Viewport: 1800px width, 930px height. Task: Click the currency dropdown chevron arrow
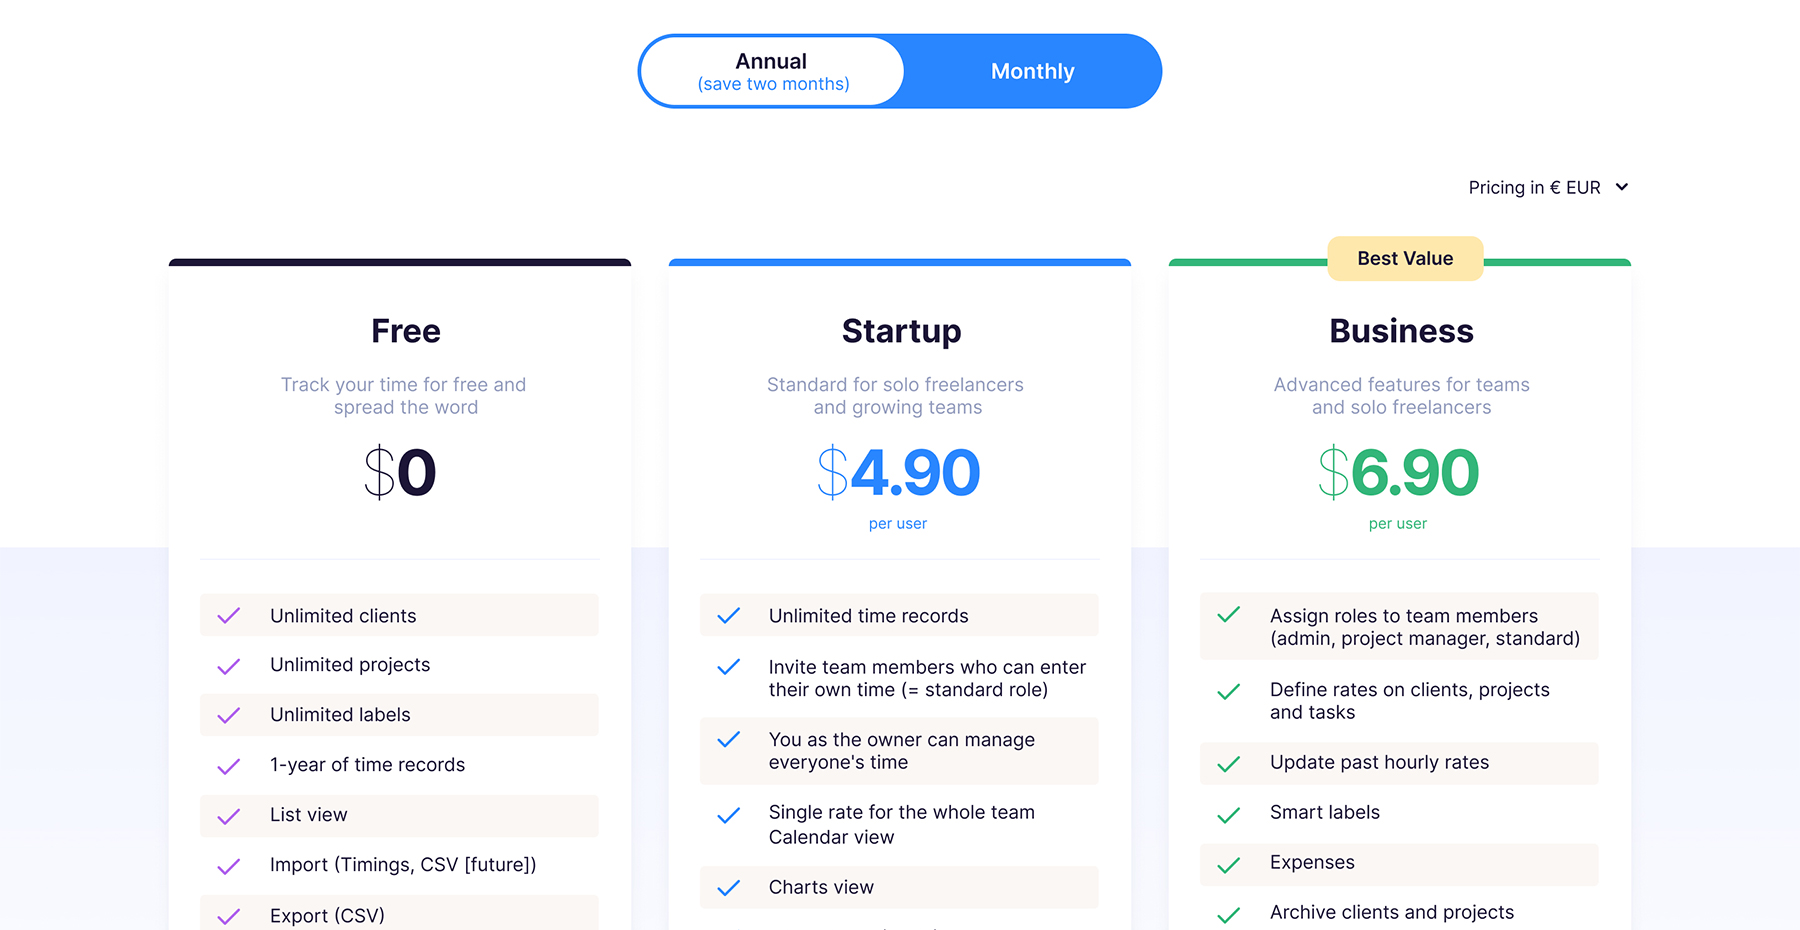tap(1622, 187)
